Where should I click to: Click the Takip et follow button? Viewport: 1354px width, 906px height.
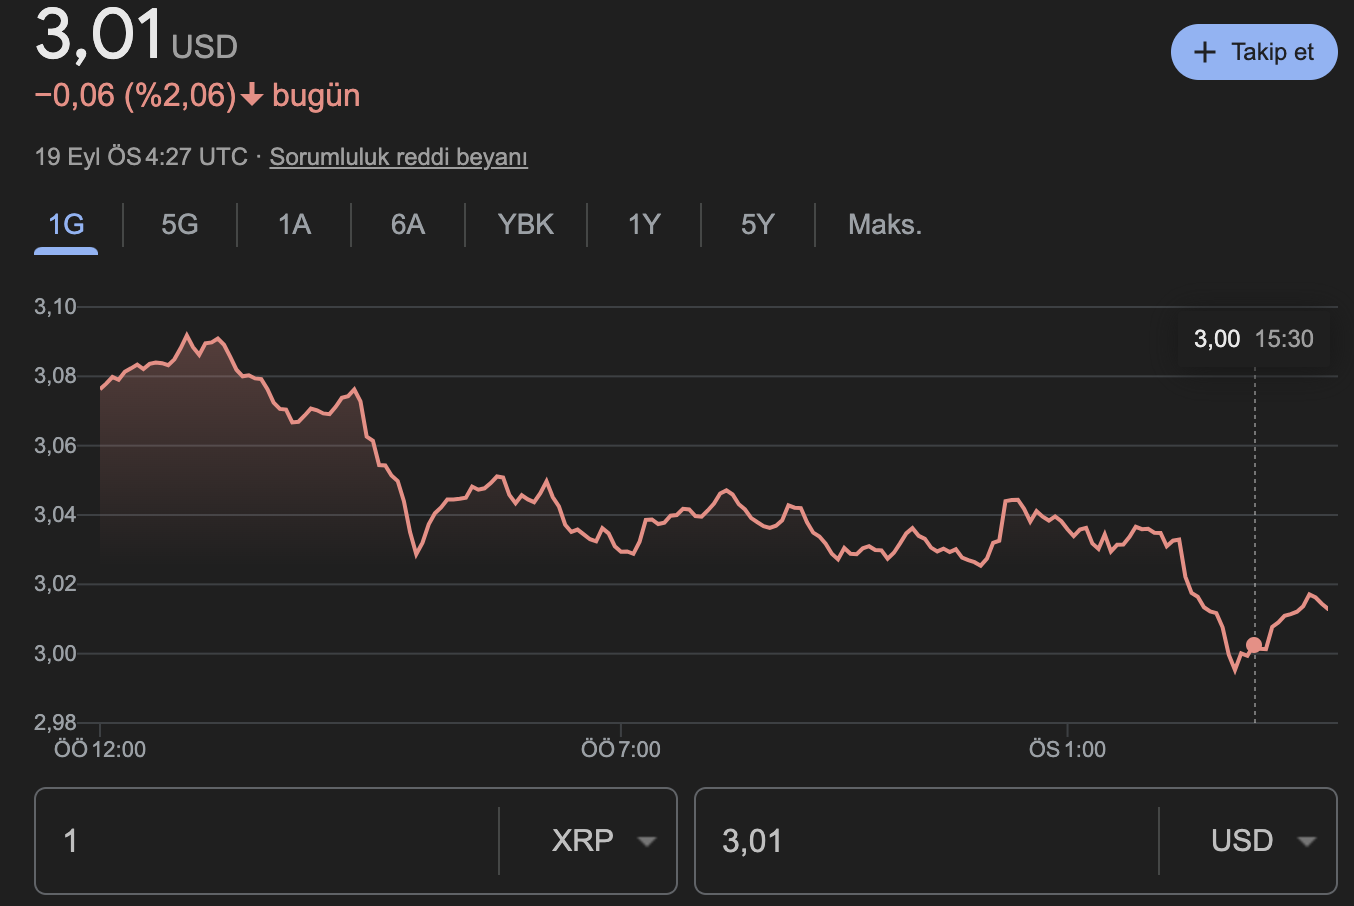1254,52
